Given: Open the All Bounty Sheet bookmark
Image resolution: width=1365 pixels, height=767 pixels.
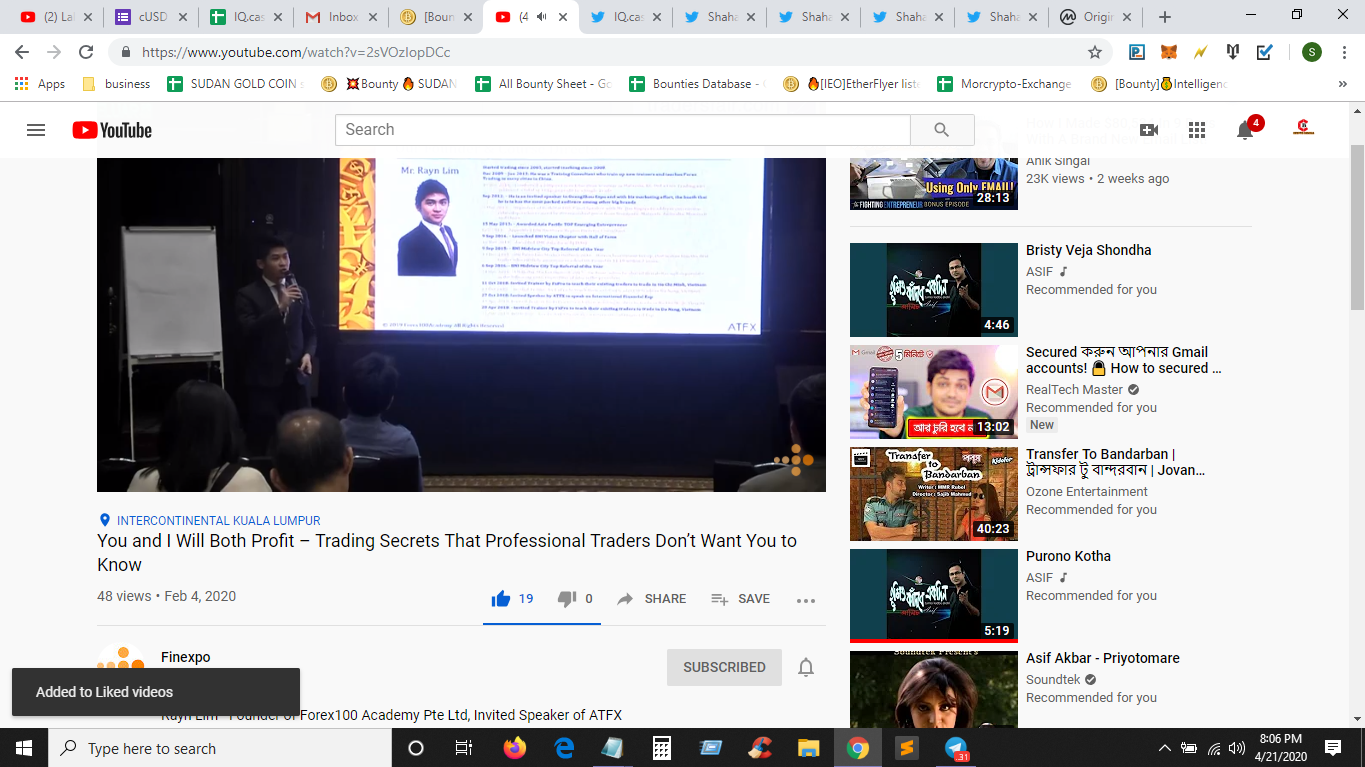Looking at the screenshot, I should (544, 84).
